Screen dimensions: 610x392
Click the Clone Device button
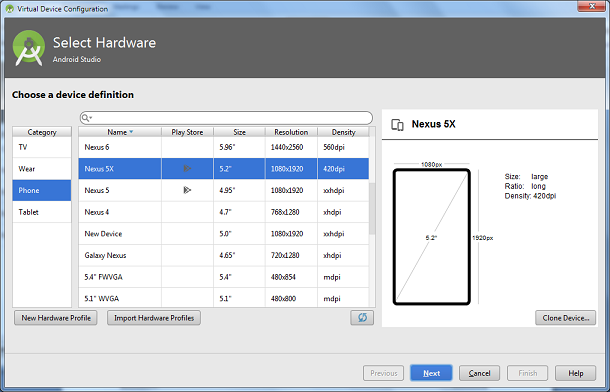[x=565, y=318]
